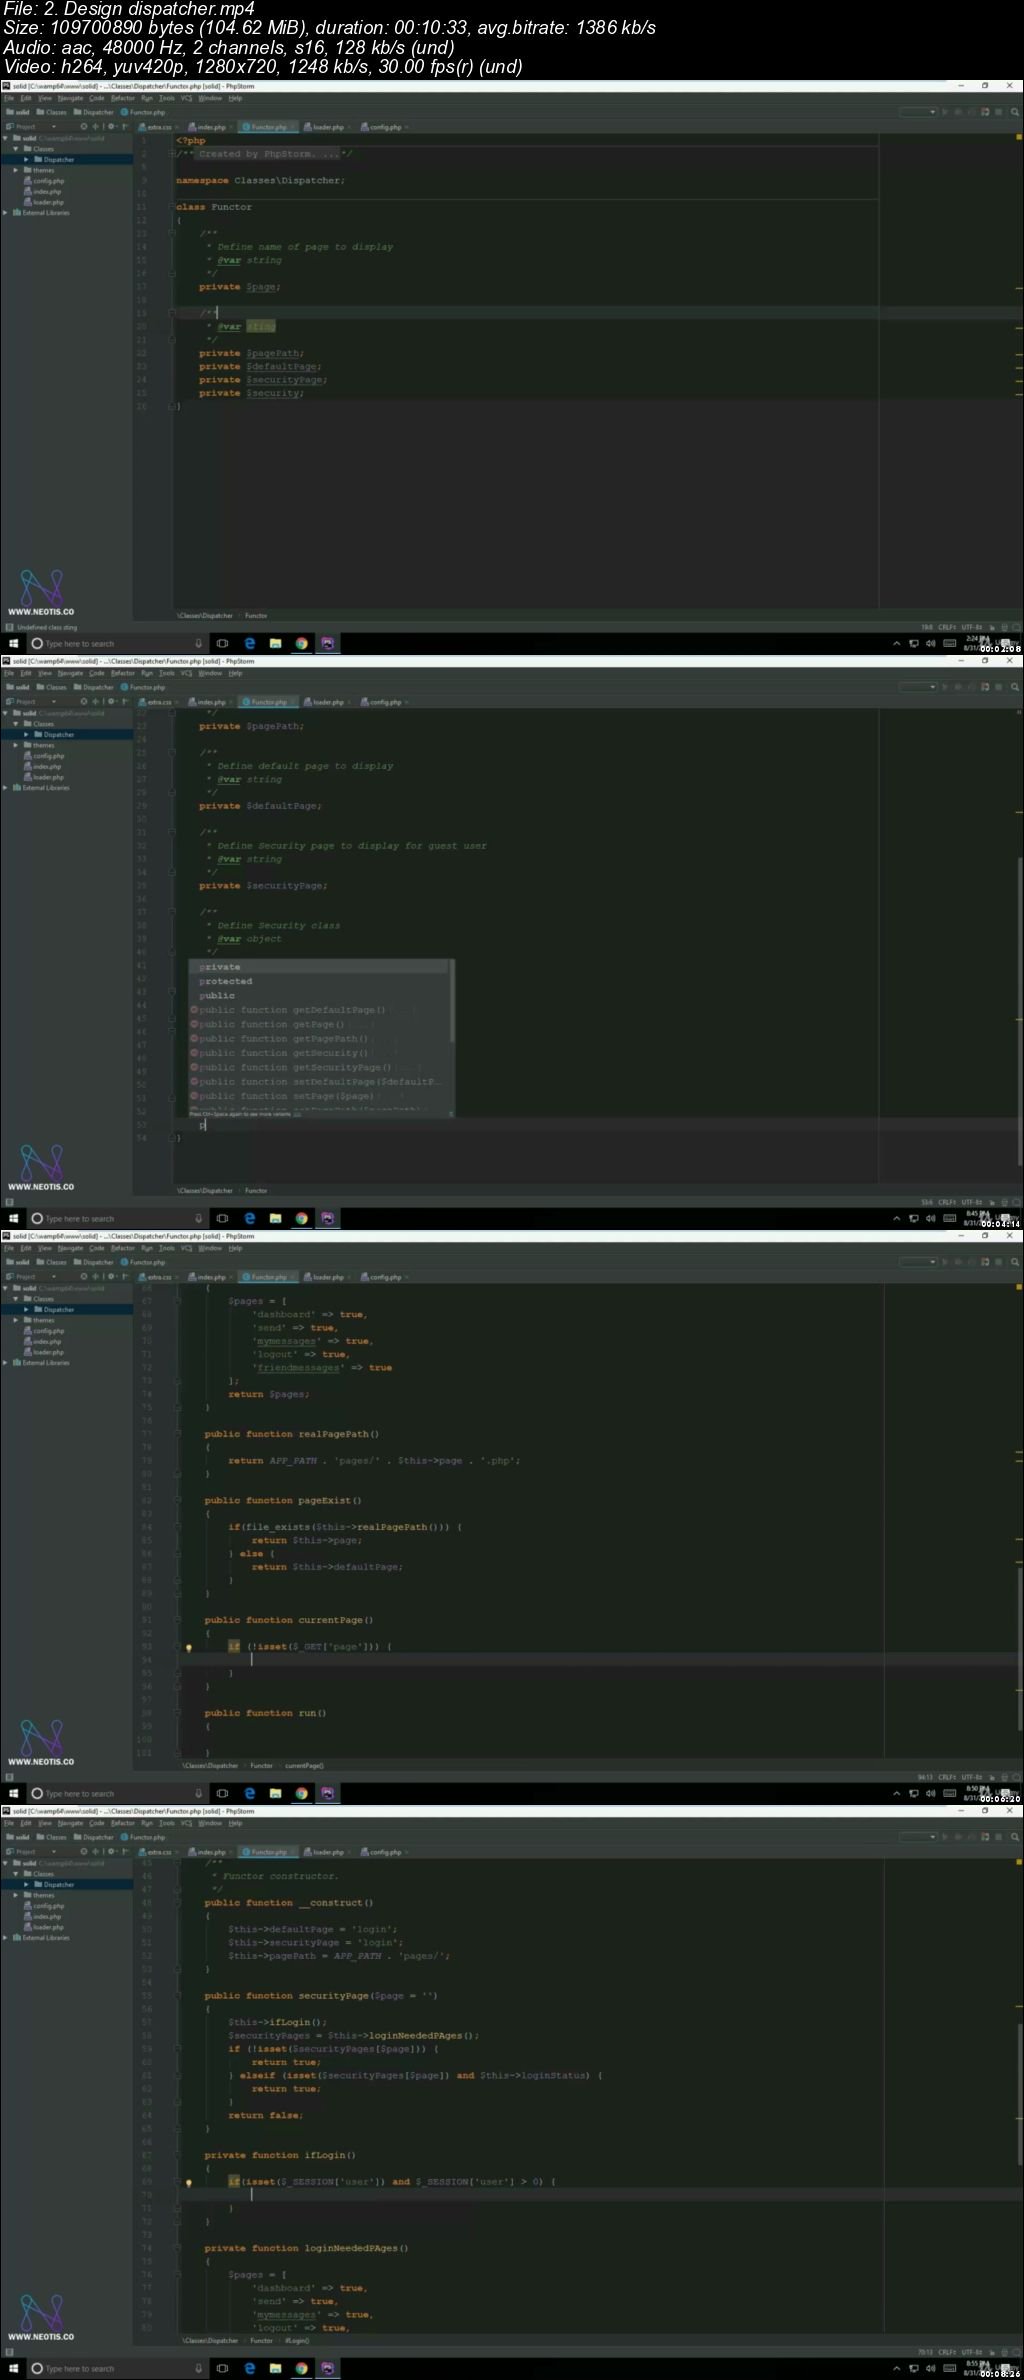The height and width of the screenshot is (2380, 1024).
Task: Click the Edge taskbar icon in the 00:06:20 frame
Action: (249, 1794)
